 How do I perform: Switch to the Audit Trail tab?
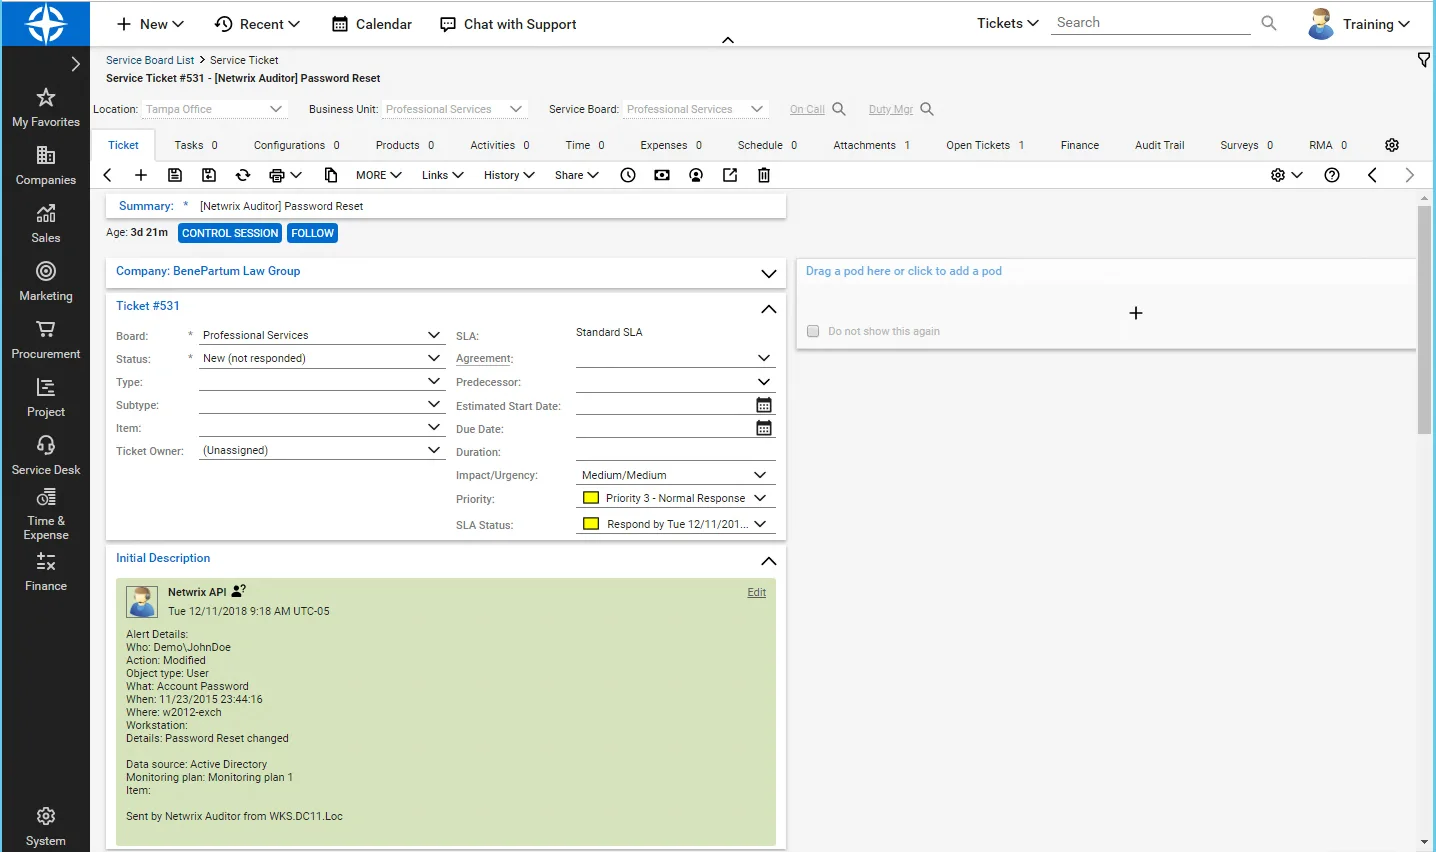(1159, 145)
